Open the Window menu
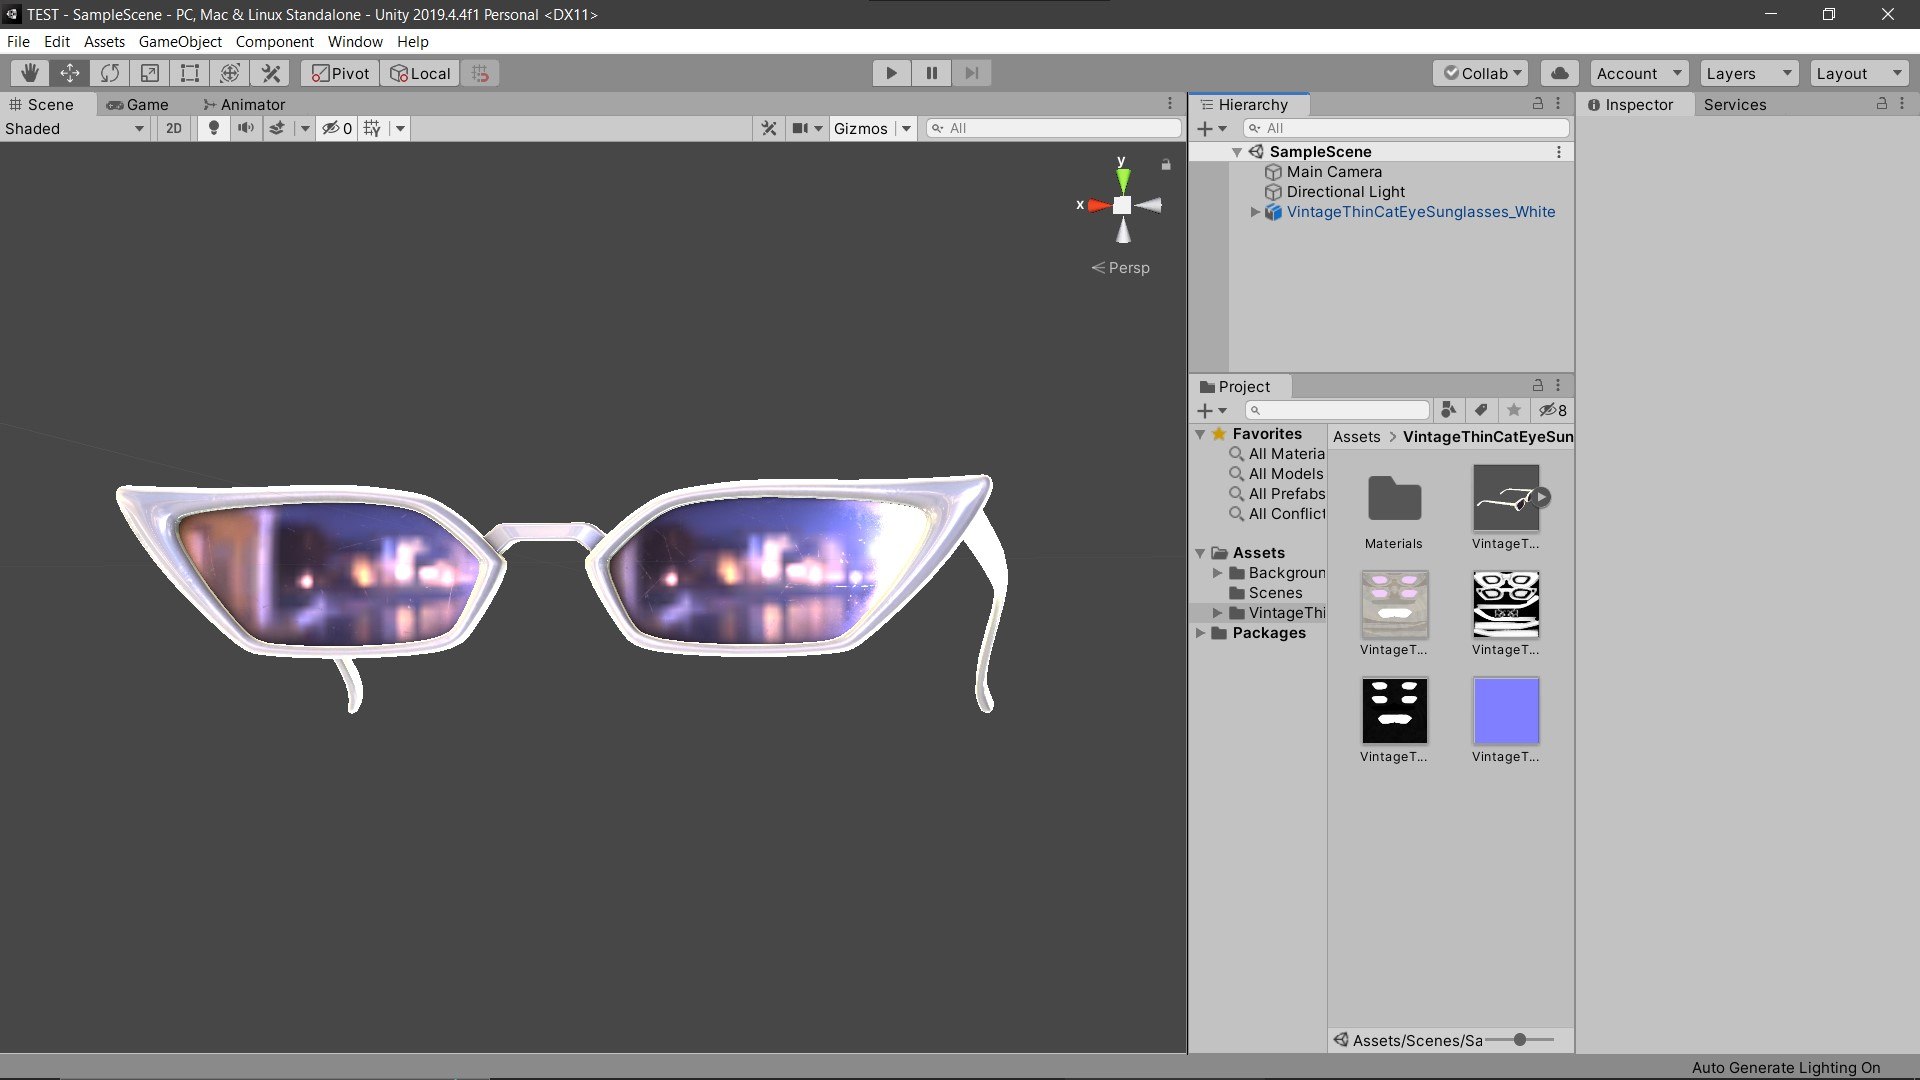The width and height of the screenshot is (1920, 1080). (355, 42)
